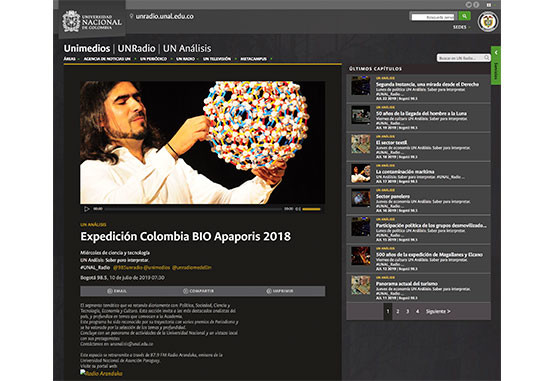This screenshot has height=381, width=555.
Task: Mute the player with the speaker icon
Action: coord(298,209)
